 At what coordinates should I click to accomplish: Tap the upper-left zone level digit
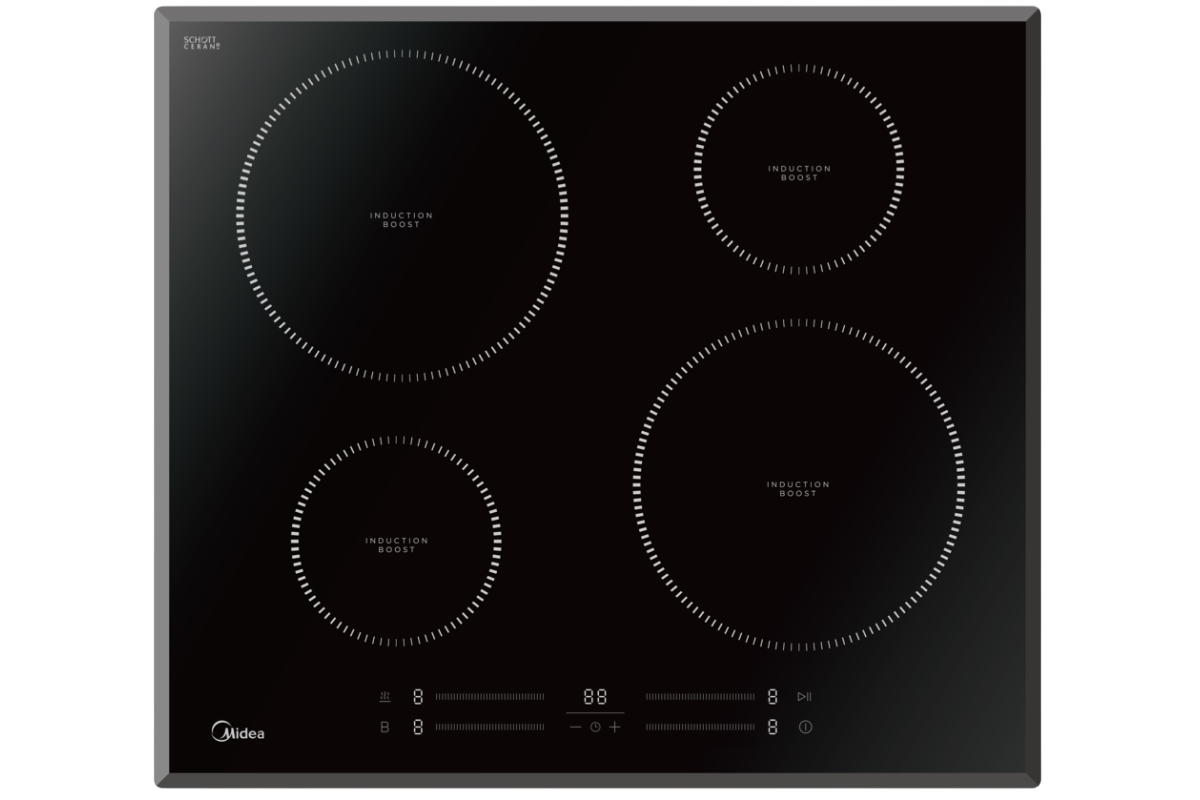point(418,697)
